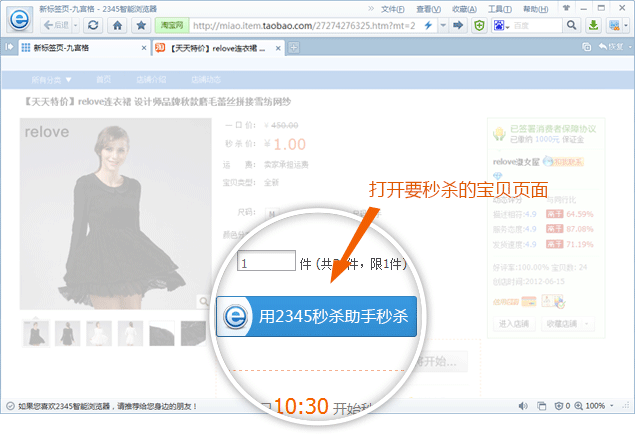
Task: Select the sixth thumbnail in the strip
Action: coord(193,333)
